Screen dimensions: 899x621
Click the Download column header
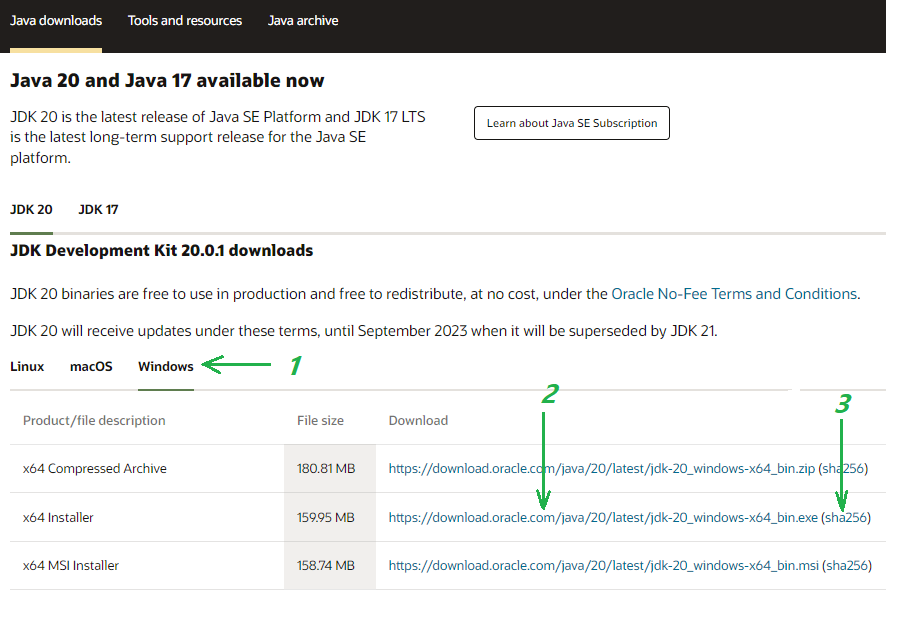point(418,420)
